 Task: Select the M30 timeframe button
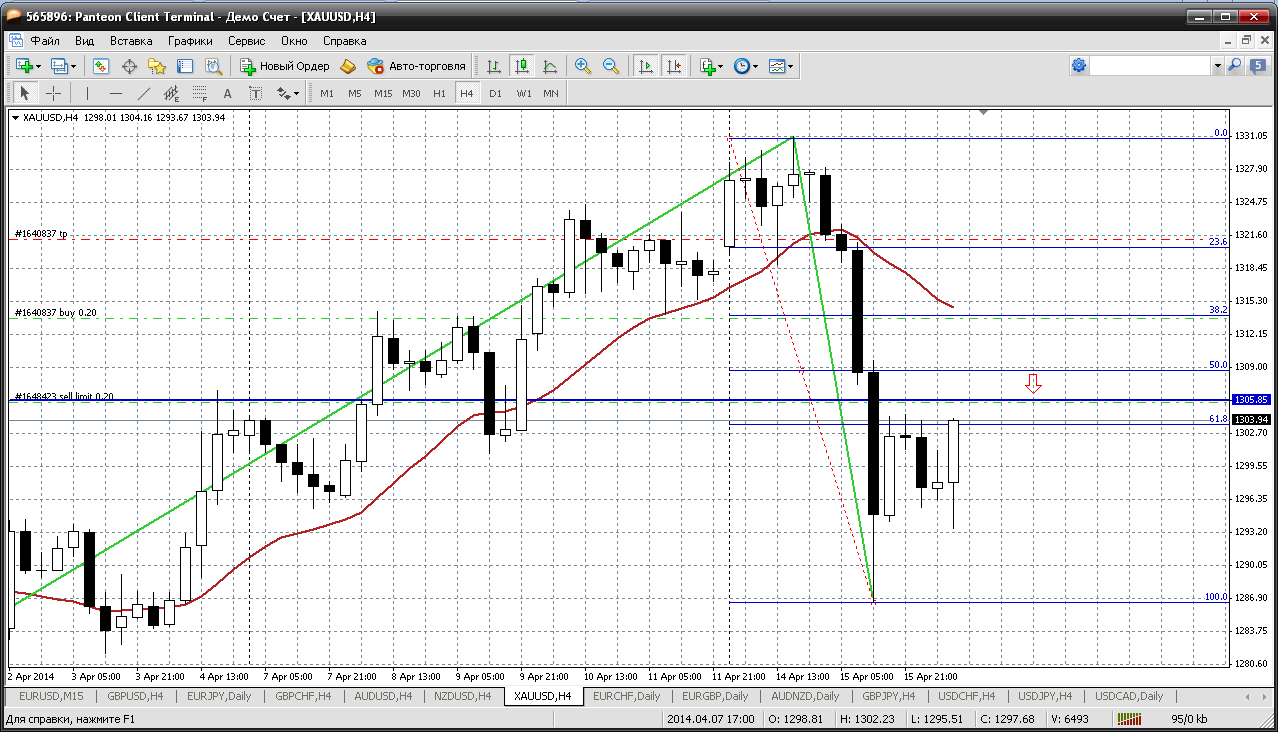411,93
